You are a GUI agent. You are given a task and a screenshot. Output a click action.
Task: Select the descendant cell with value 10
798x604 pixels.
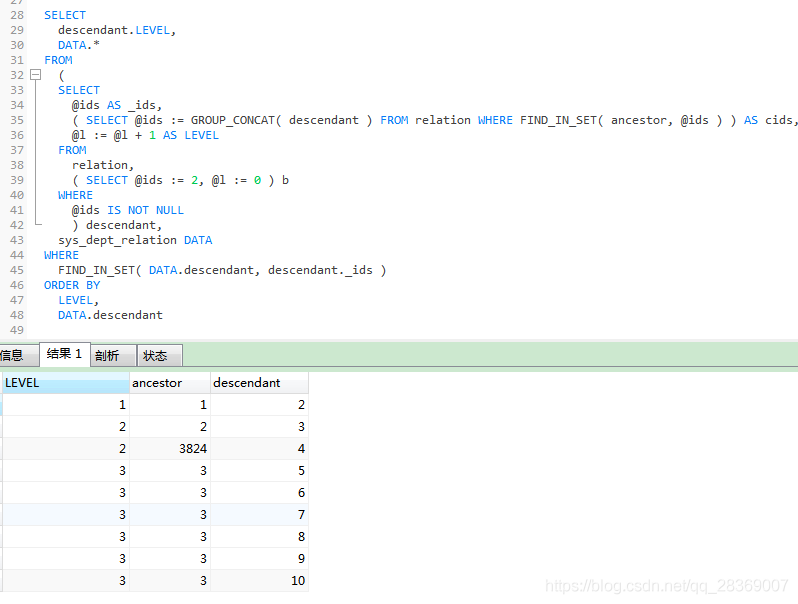(x=259, y=581)
